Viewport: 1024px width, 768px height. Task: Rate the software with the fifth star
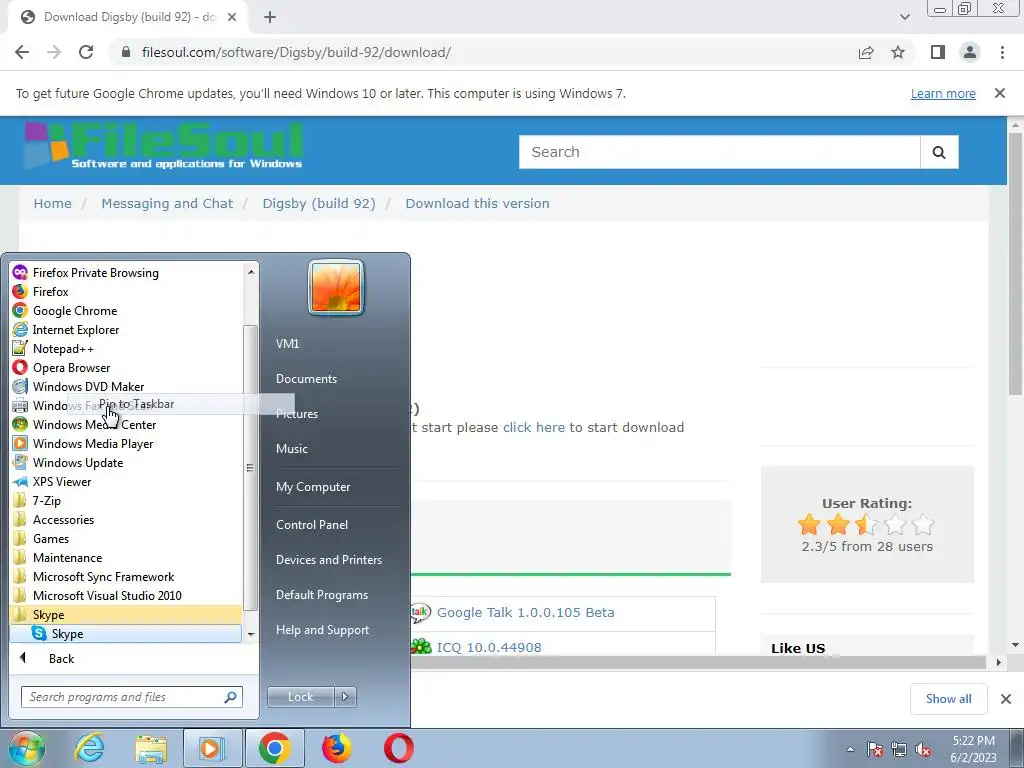click(x=923, y=524)
